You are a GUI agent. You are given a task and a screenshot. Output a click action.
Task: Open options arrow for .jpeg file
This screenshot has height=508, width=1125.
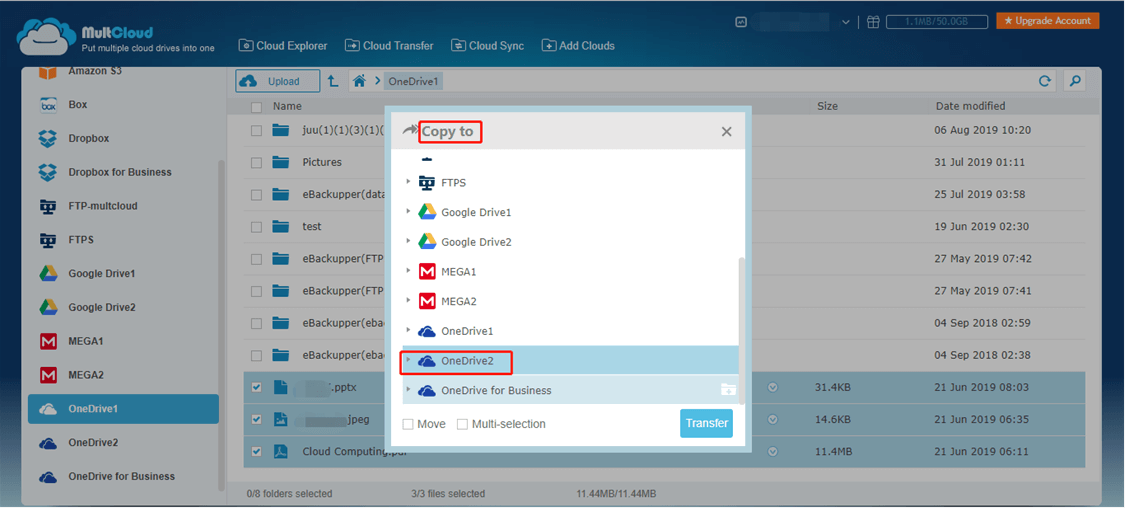pos(773,420)
